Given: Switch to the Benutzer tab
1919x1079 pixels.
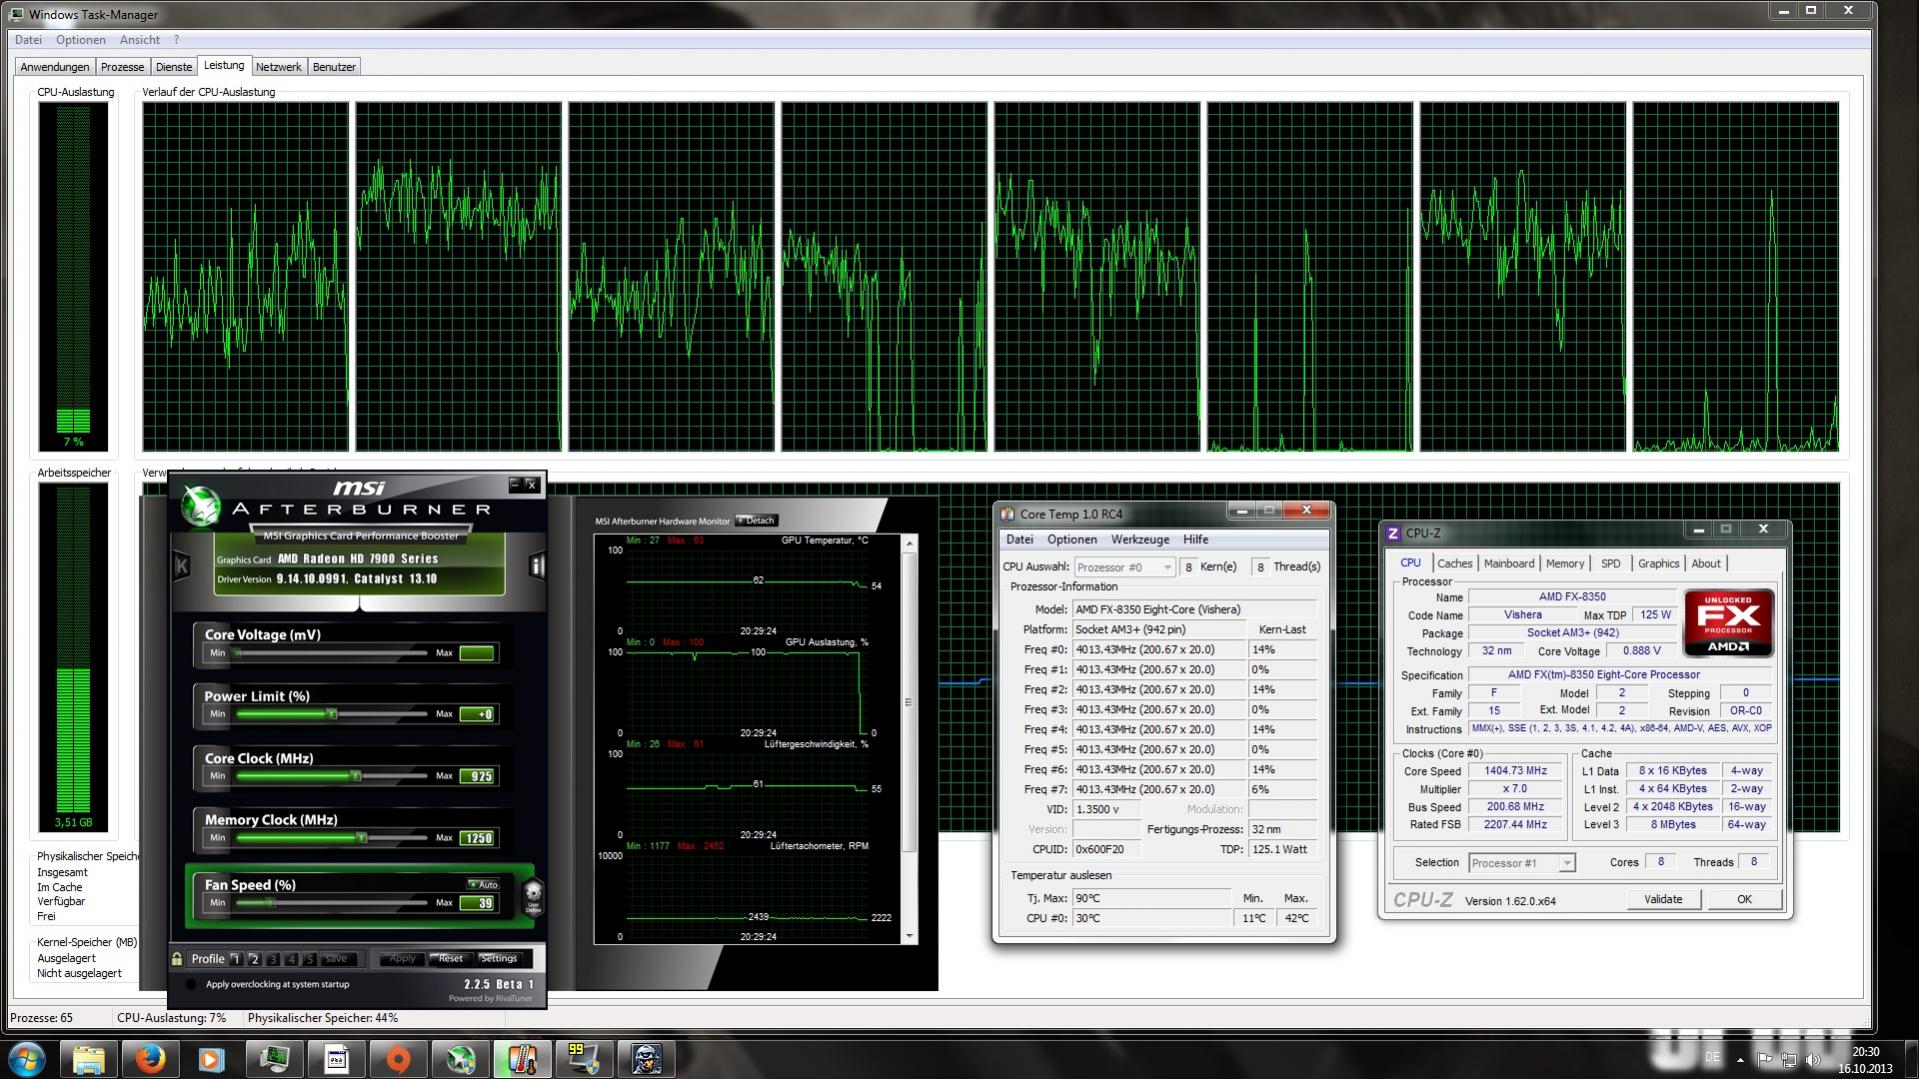Looking at the screenshot, I should [x=334, y=67].
